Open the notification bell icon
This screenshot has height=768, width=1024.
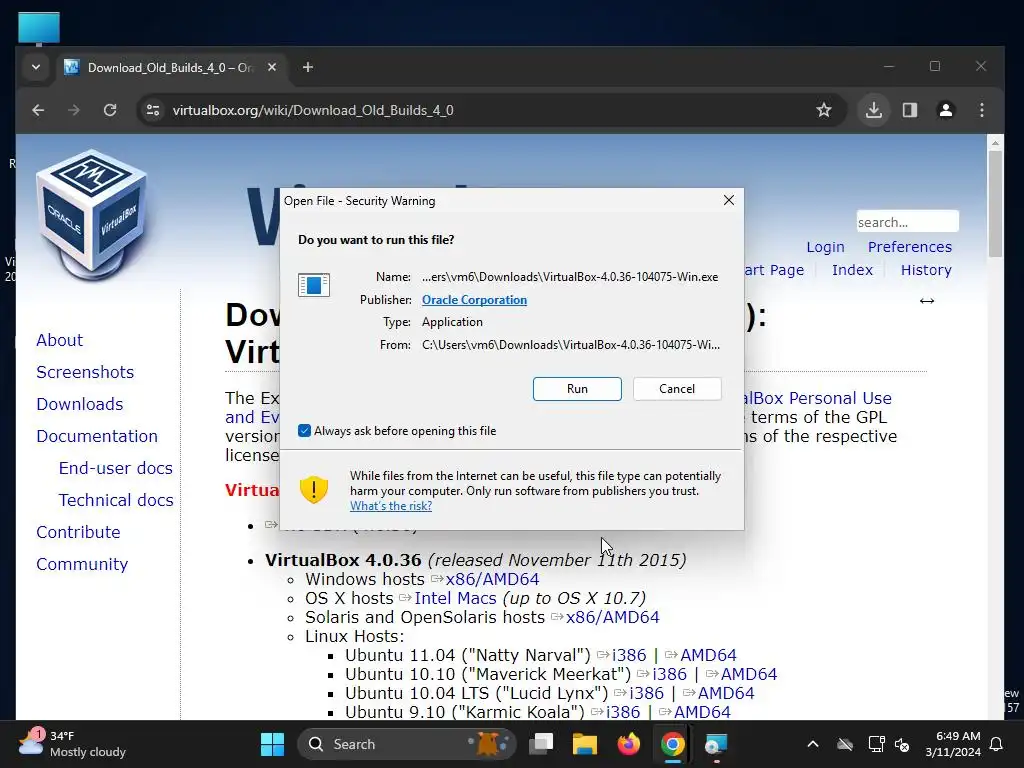[997, 744]
